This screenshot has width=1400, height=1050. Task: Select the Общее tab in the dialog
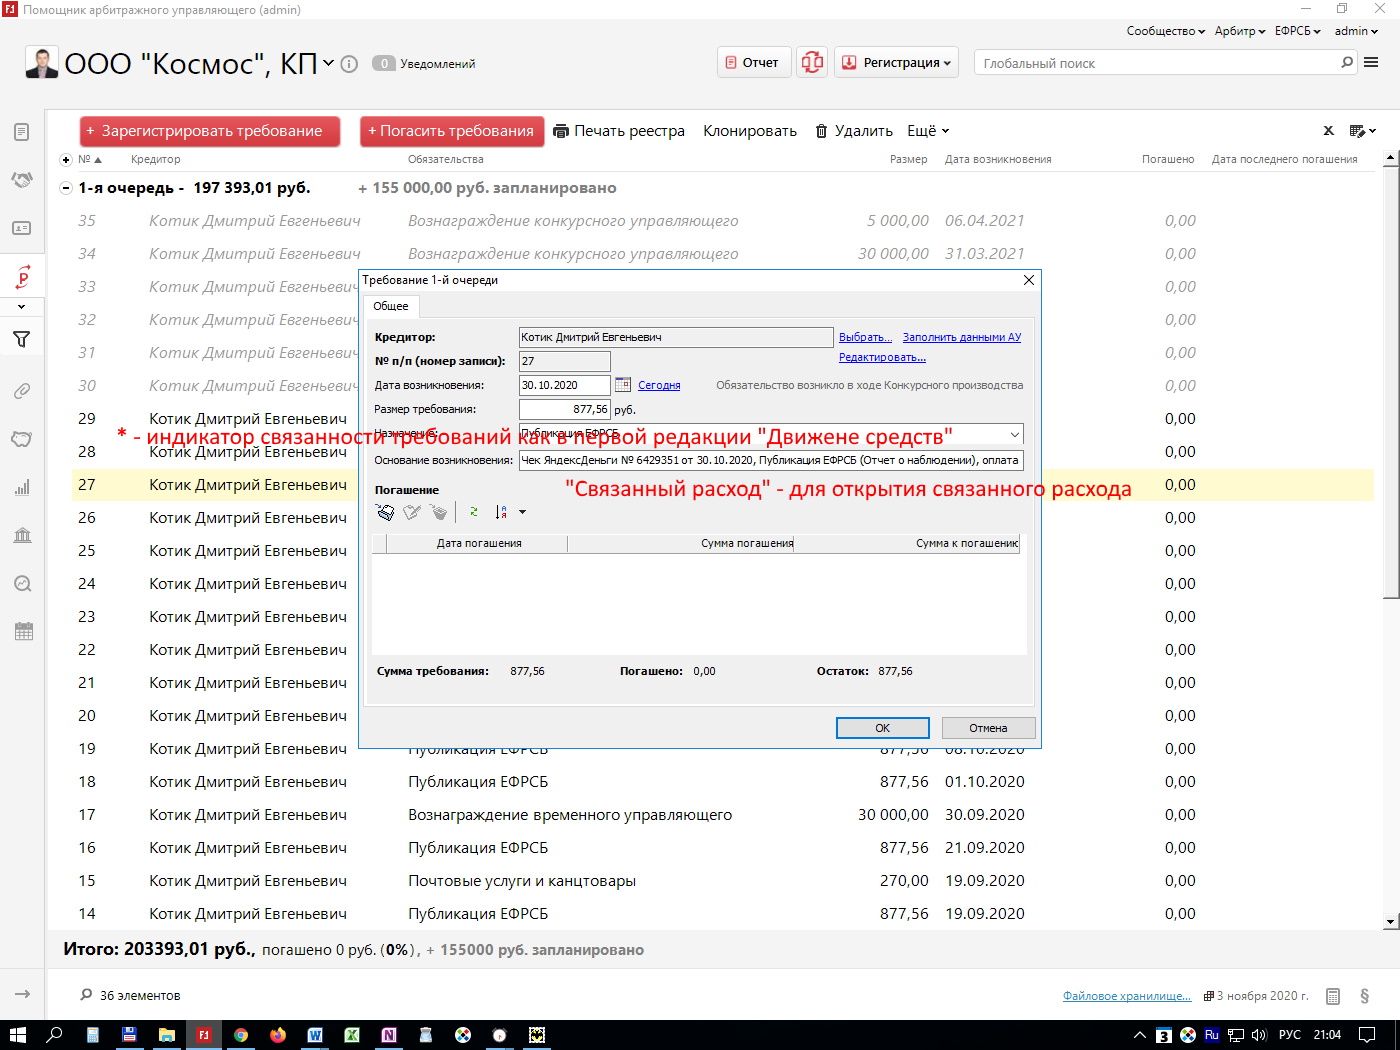click(x=391, y=306)
